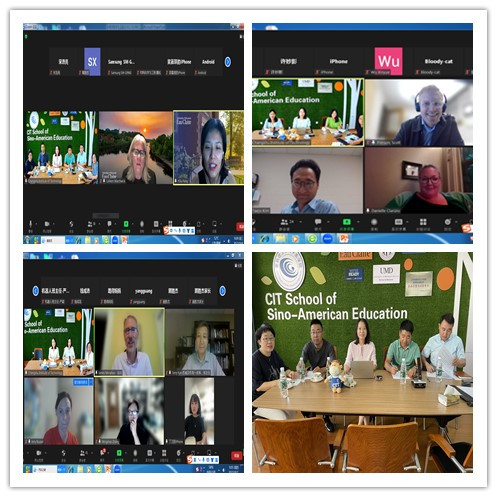
Task: Open captions icon in top-left Zoom window
Action: (156, 224)
